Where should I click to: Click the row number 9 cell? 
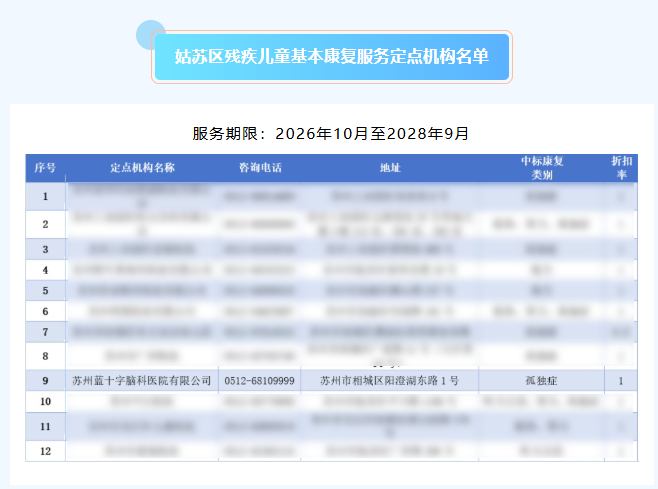click(x=45, y=381)
